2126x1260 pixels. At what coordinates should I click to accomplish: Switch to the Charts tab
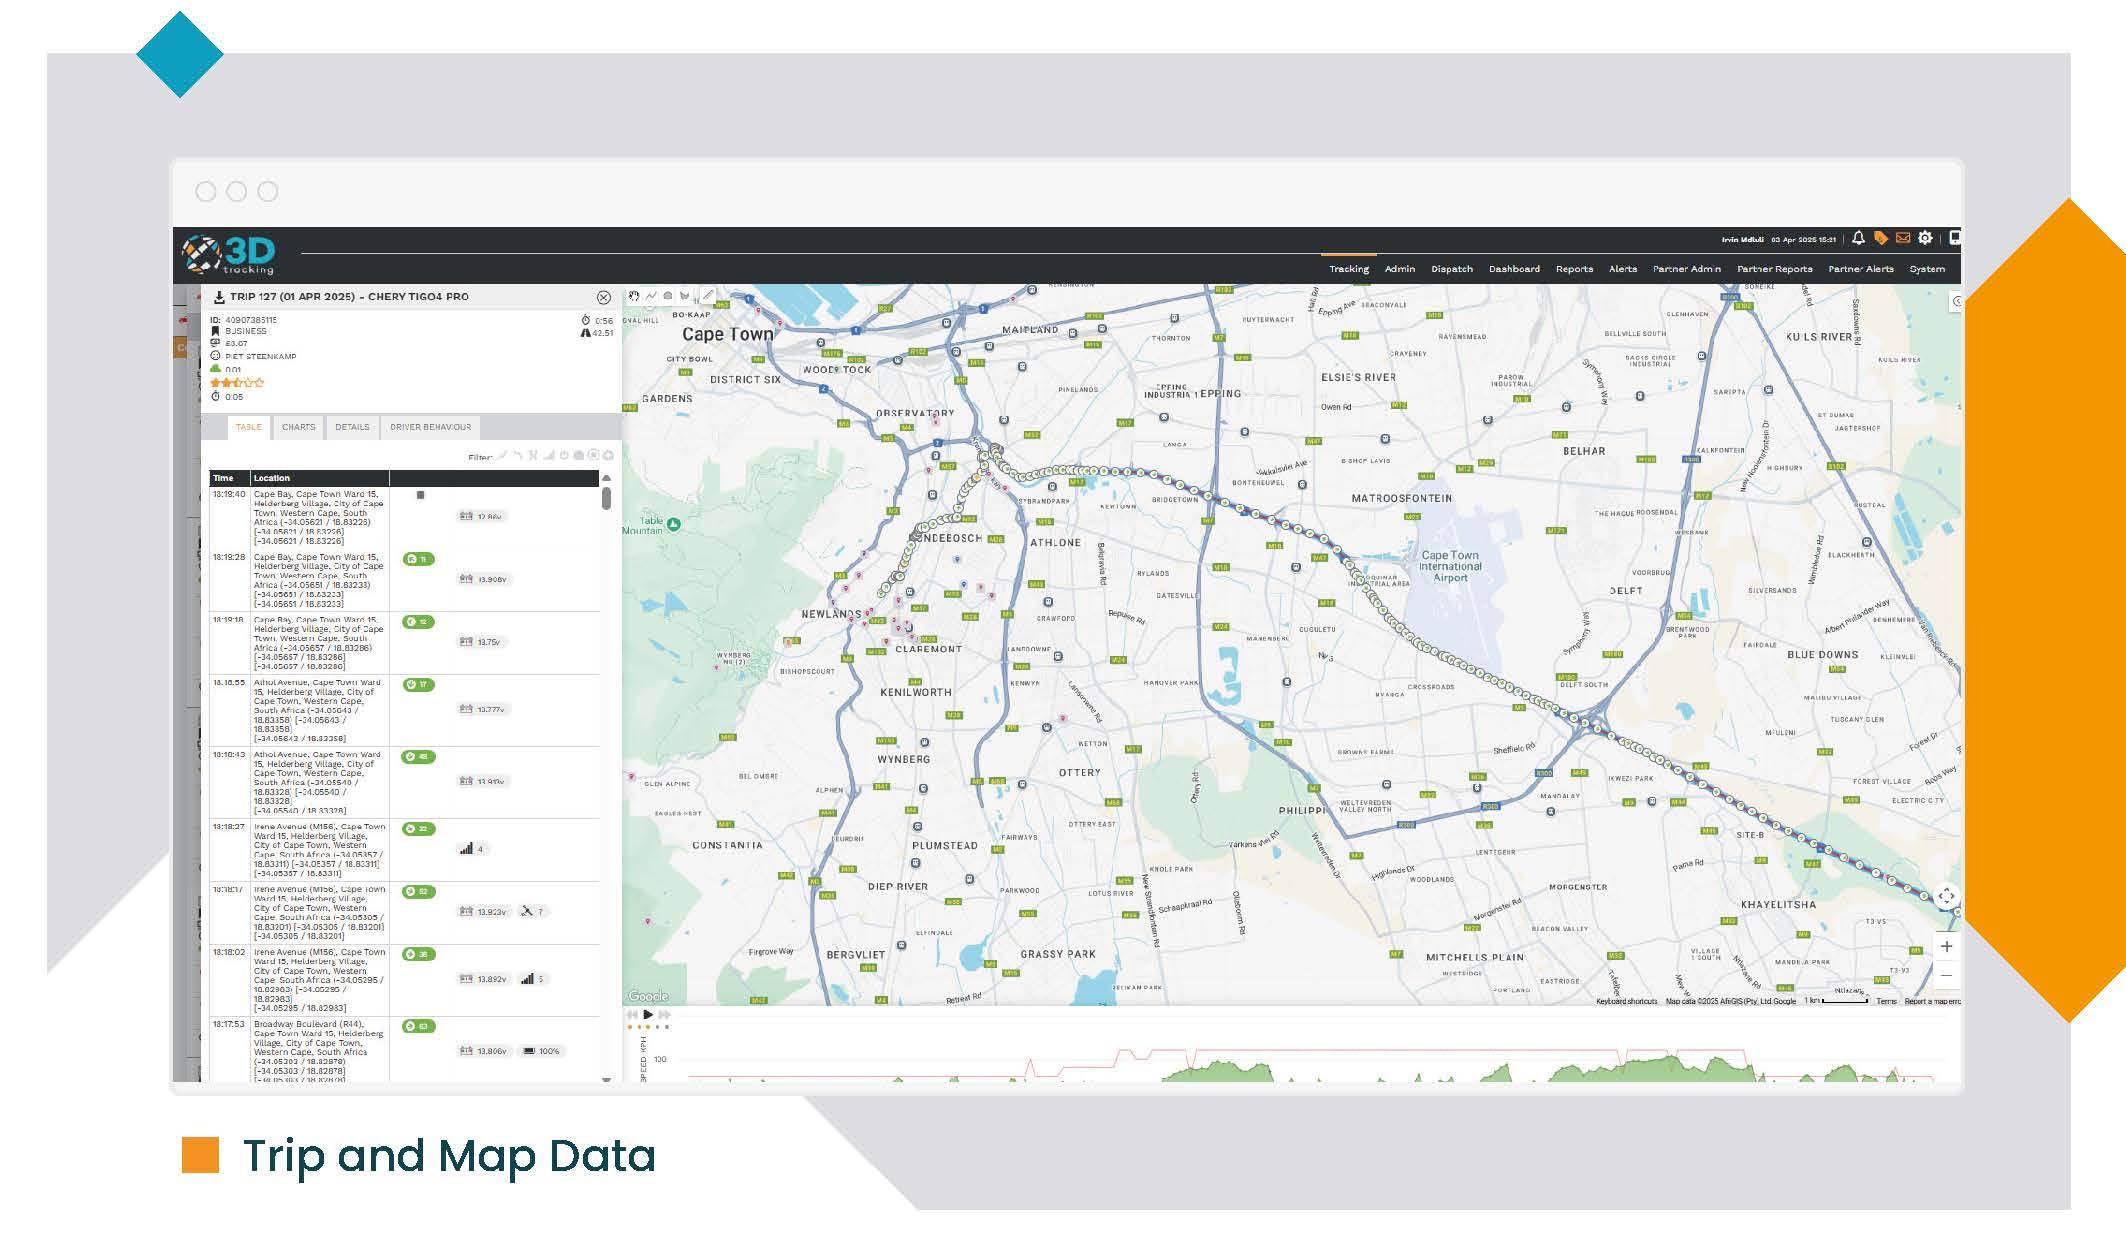click(x=298, y=427)
